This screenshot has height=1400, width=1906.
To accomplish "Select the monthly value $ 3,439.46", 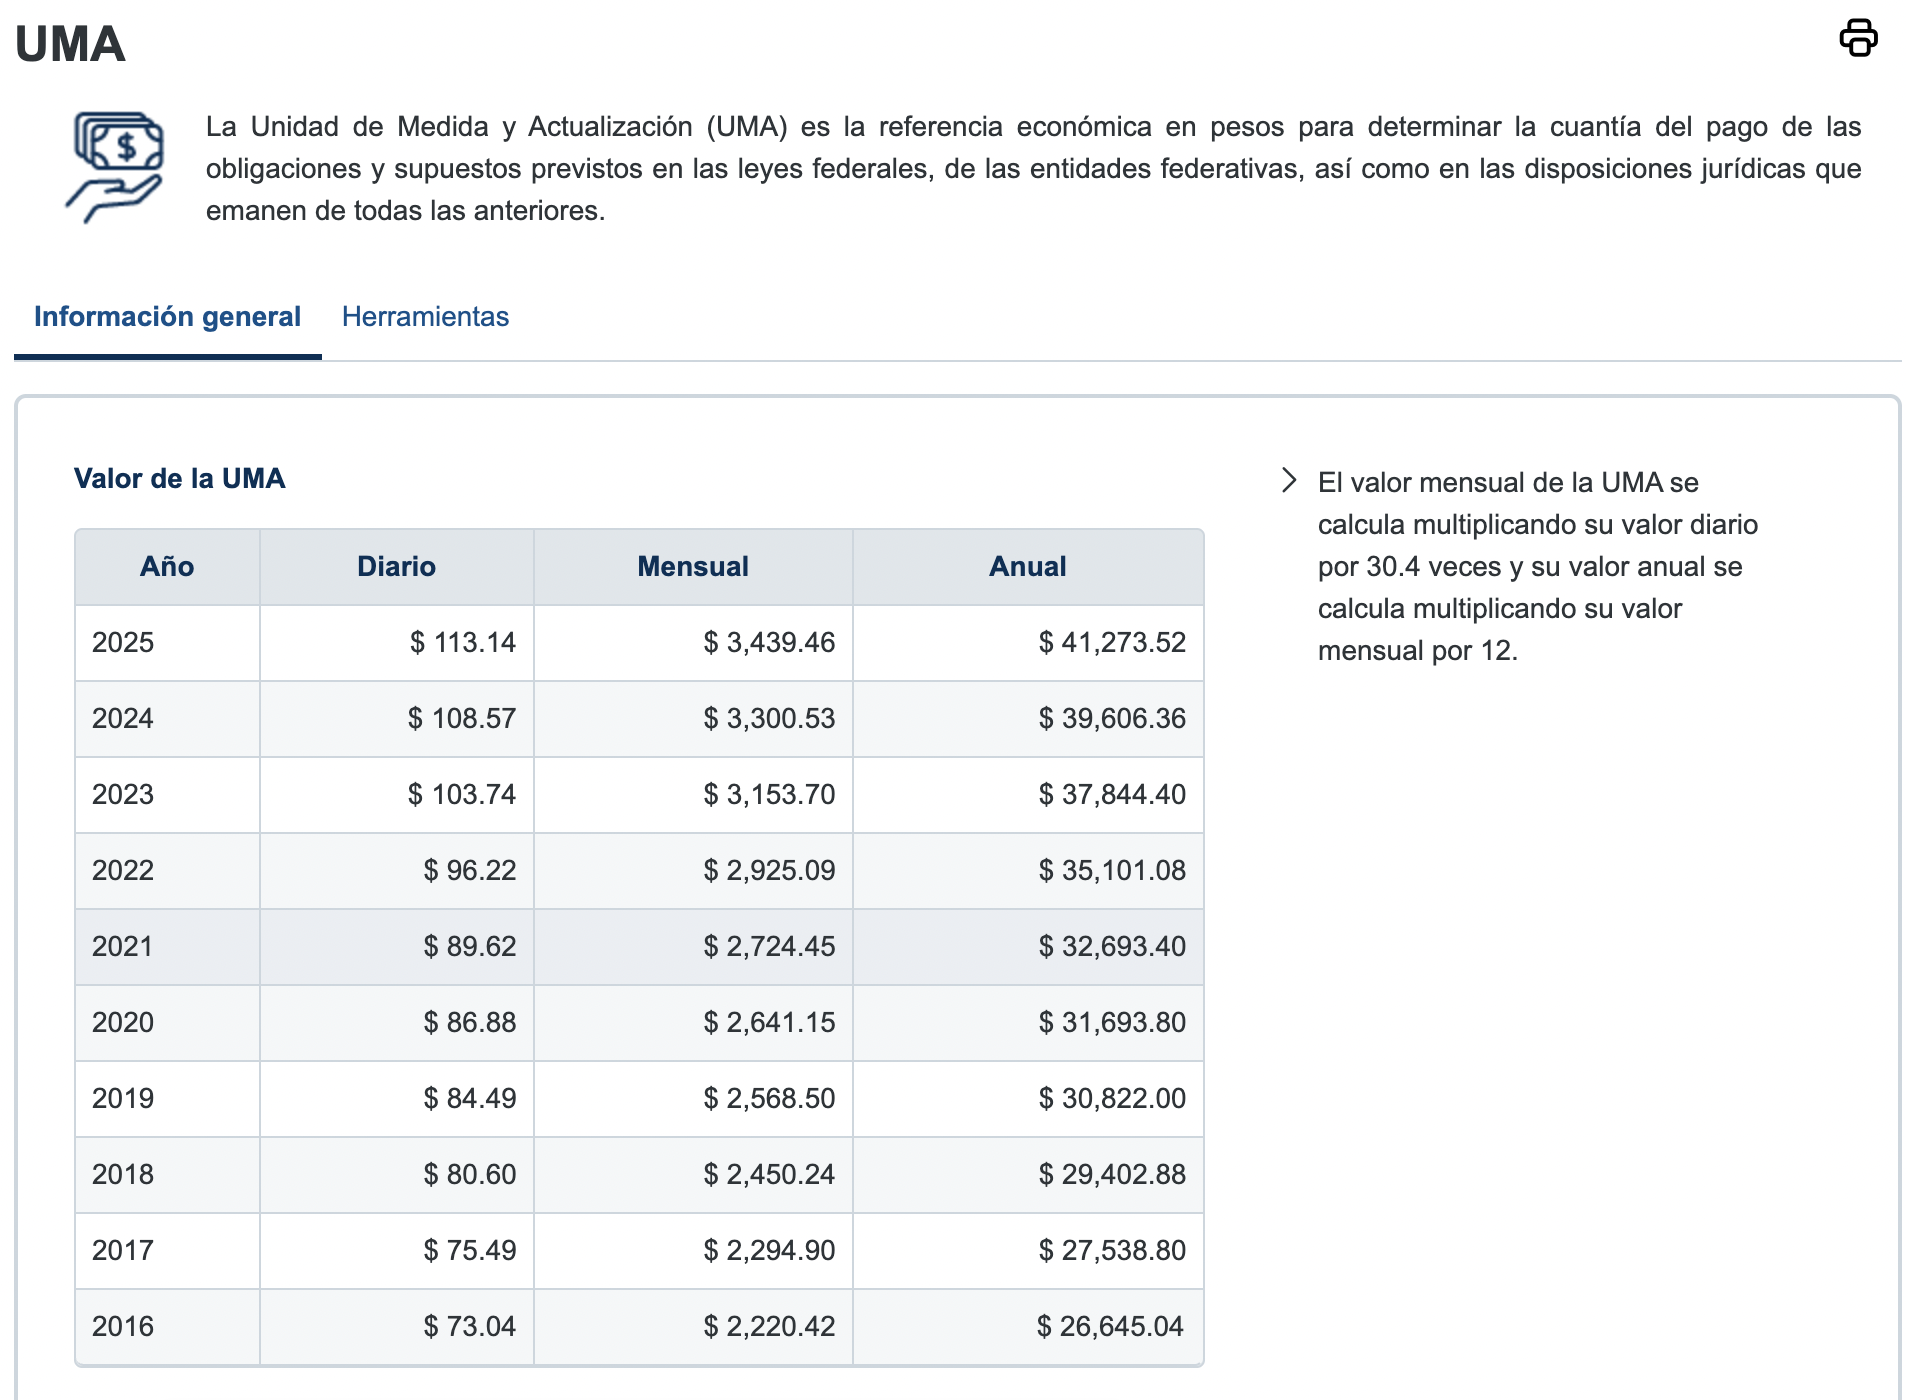I will point(769,643).
